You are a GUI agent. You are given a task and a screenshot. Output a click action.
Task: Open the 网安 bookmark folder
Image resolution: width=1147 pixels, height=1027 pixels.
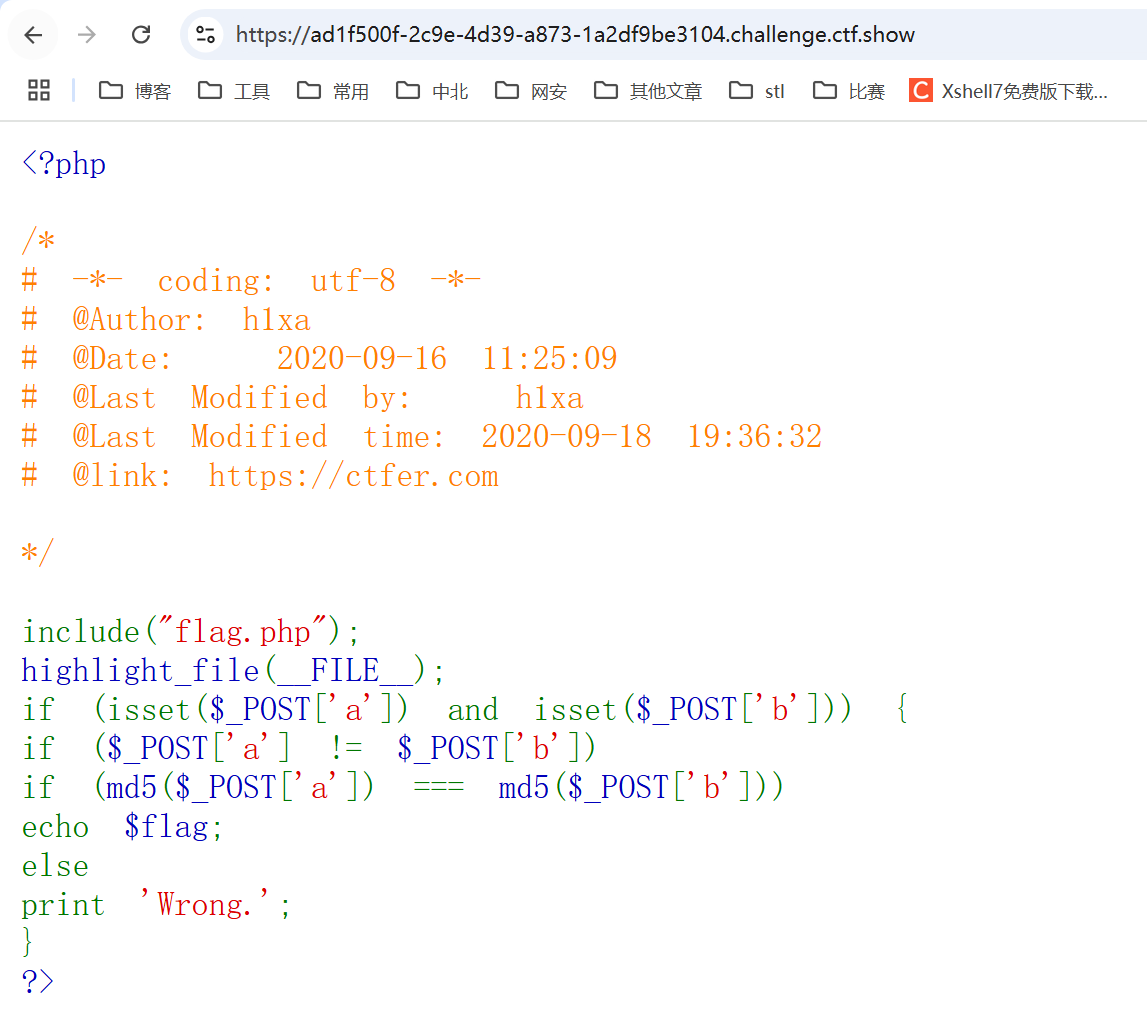[x=531, y=91]
